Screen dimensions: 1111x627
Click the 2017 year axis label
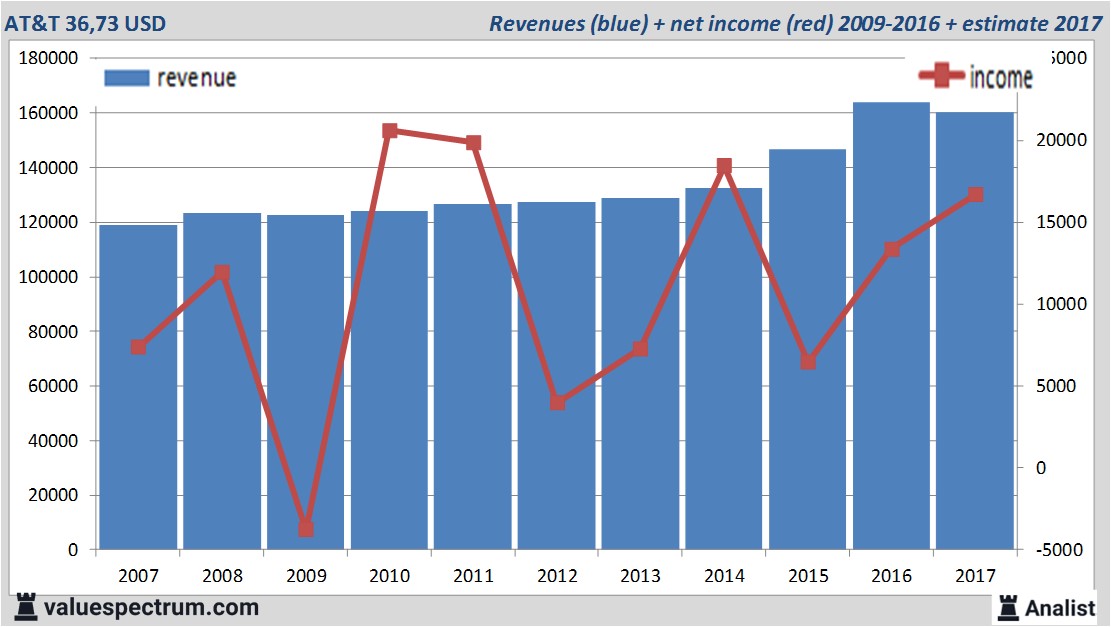tap(975, 575)
